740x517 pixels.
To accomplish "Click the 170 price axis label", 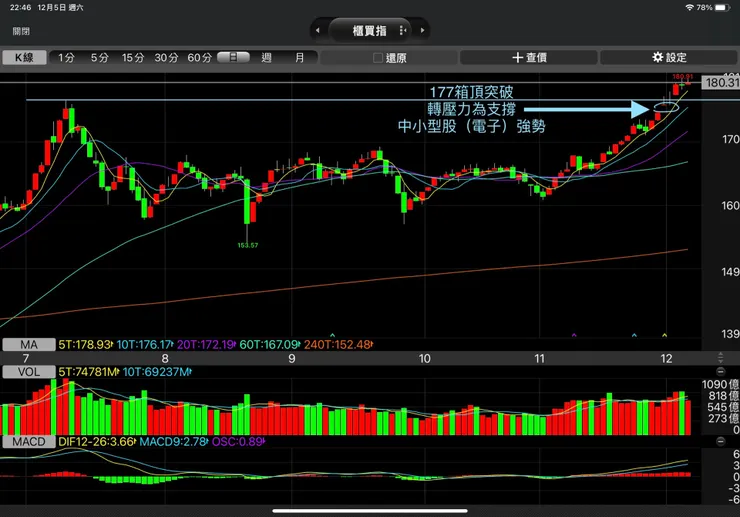I will (731, 139).
